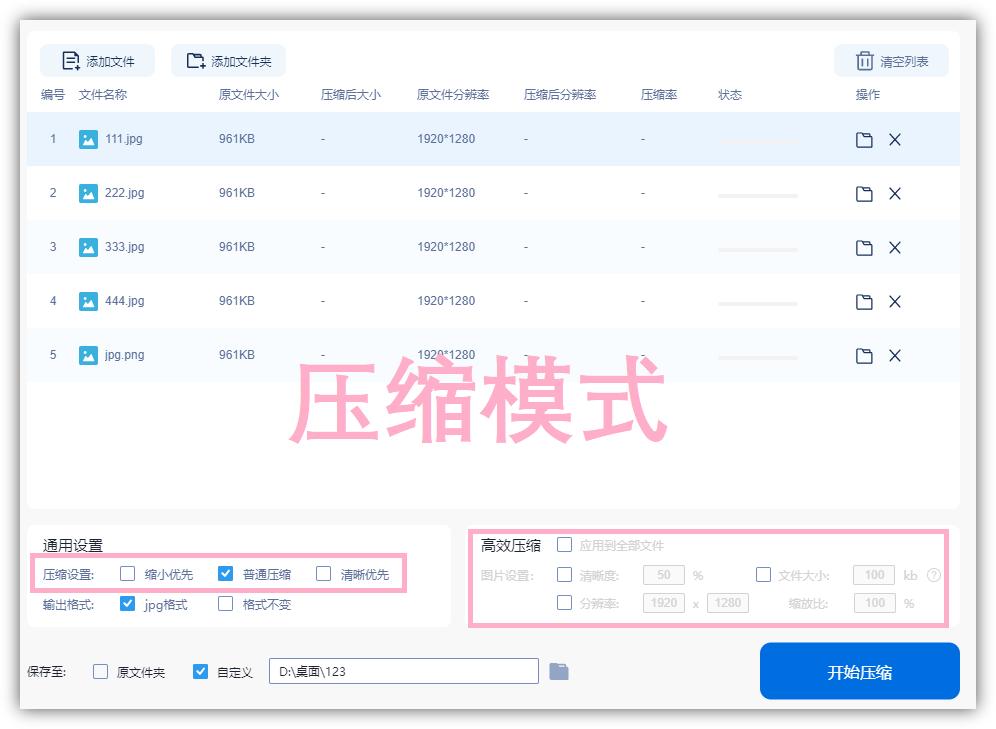
Task: Click the help question mark icon
Action: 934,575
